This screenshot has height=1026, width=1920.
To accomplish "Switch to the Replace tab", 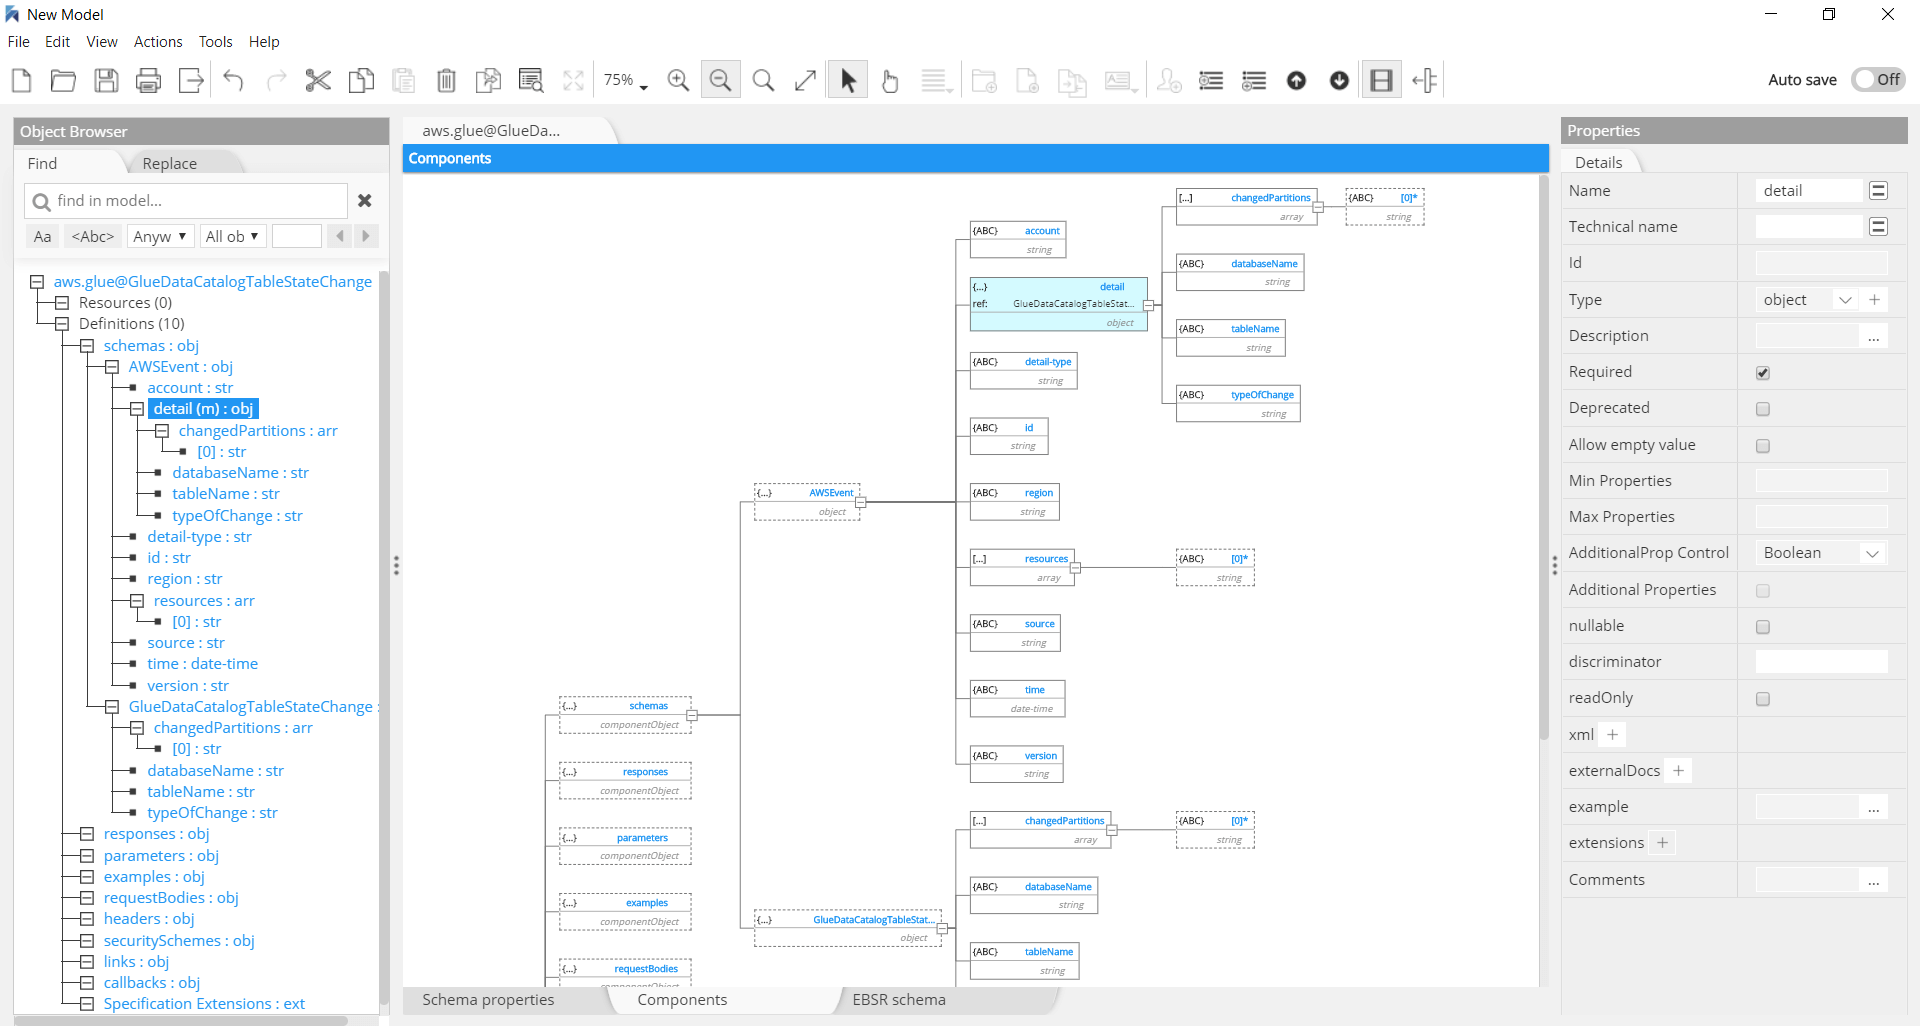I will (x=170, y=164).
